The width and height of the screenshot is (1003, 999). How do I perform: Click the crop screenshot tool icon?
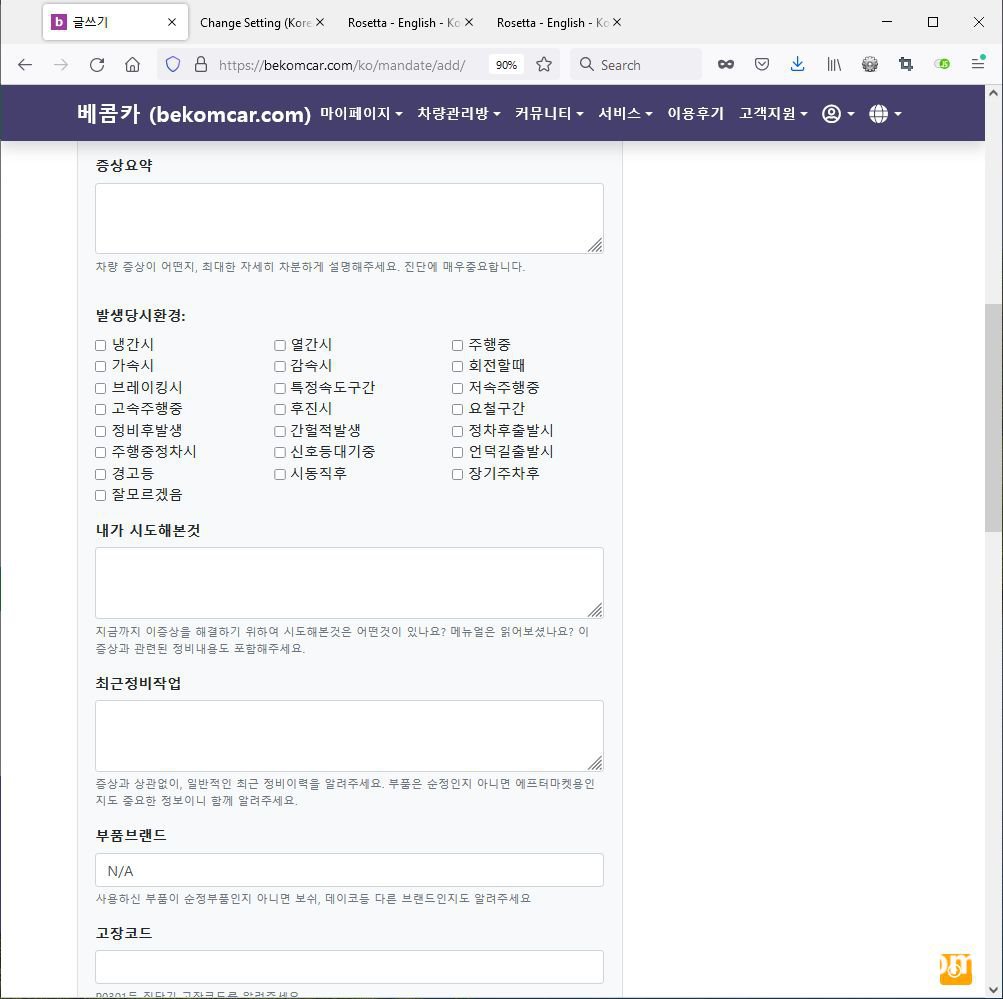[905, 64]
